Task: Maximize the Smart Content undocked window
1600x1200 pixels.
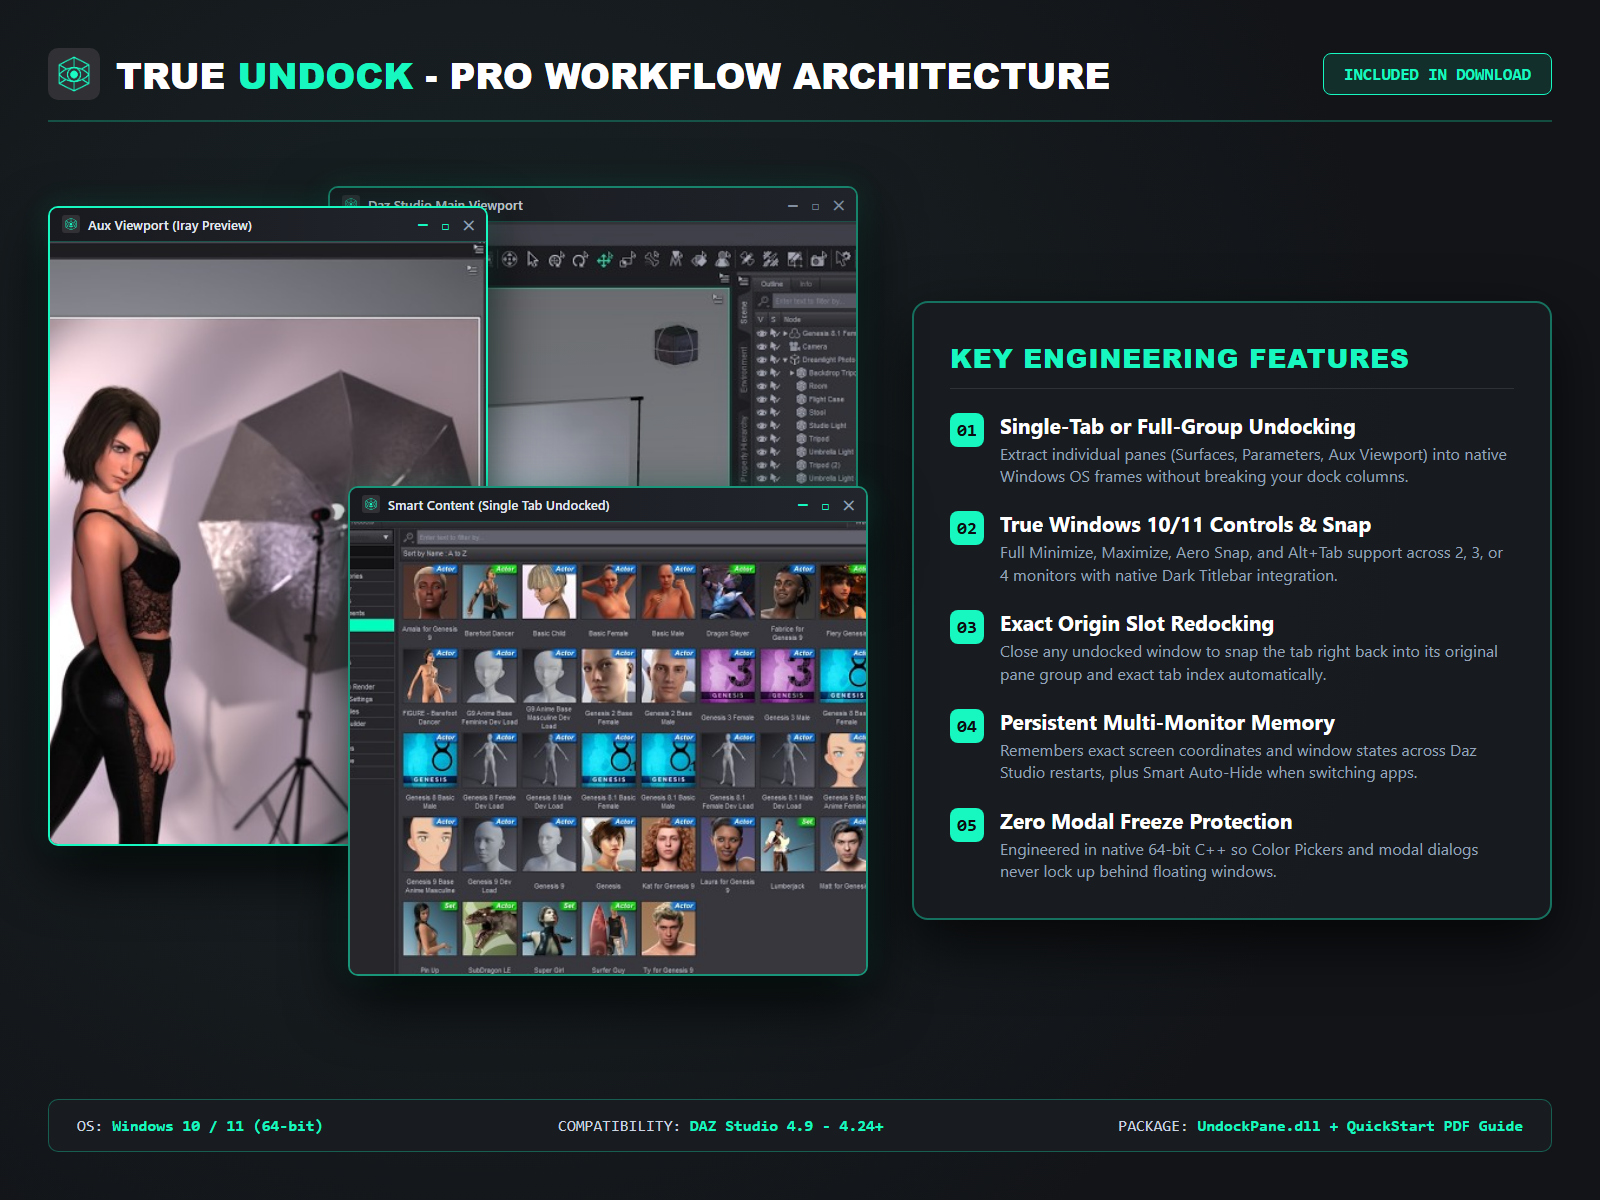Action: (x=825, y=506)
